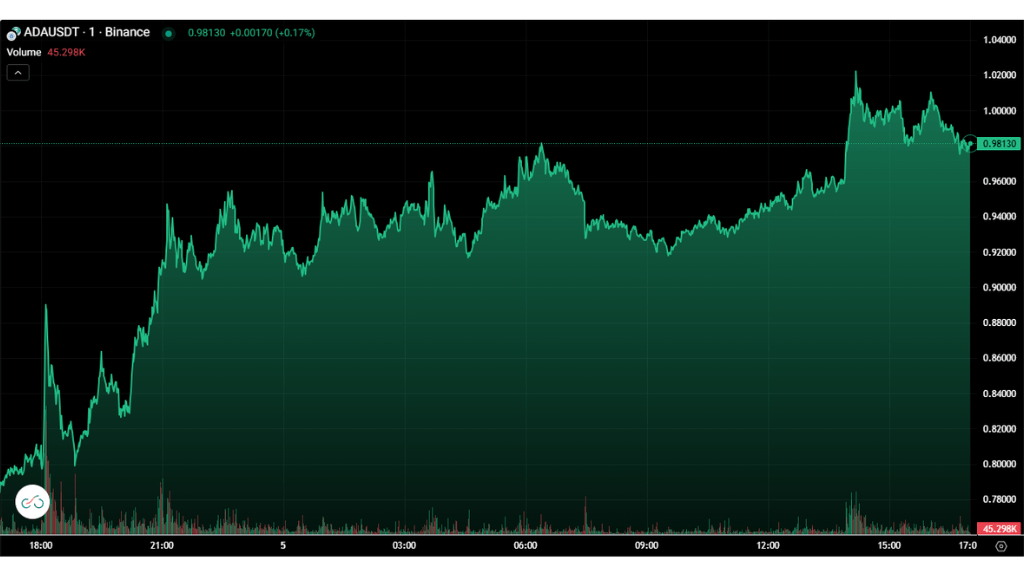Click the 0.80000 price axis label
Screen dimensions: 1024x576
click(x=999, y=464)
